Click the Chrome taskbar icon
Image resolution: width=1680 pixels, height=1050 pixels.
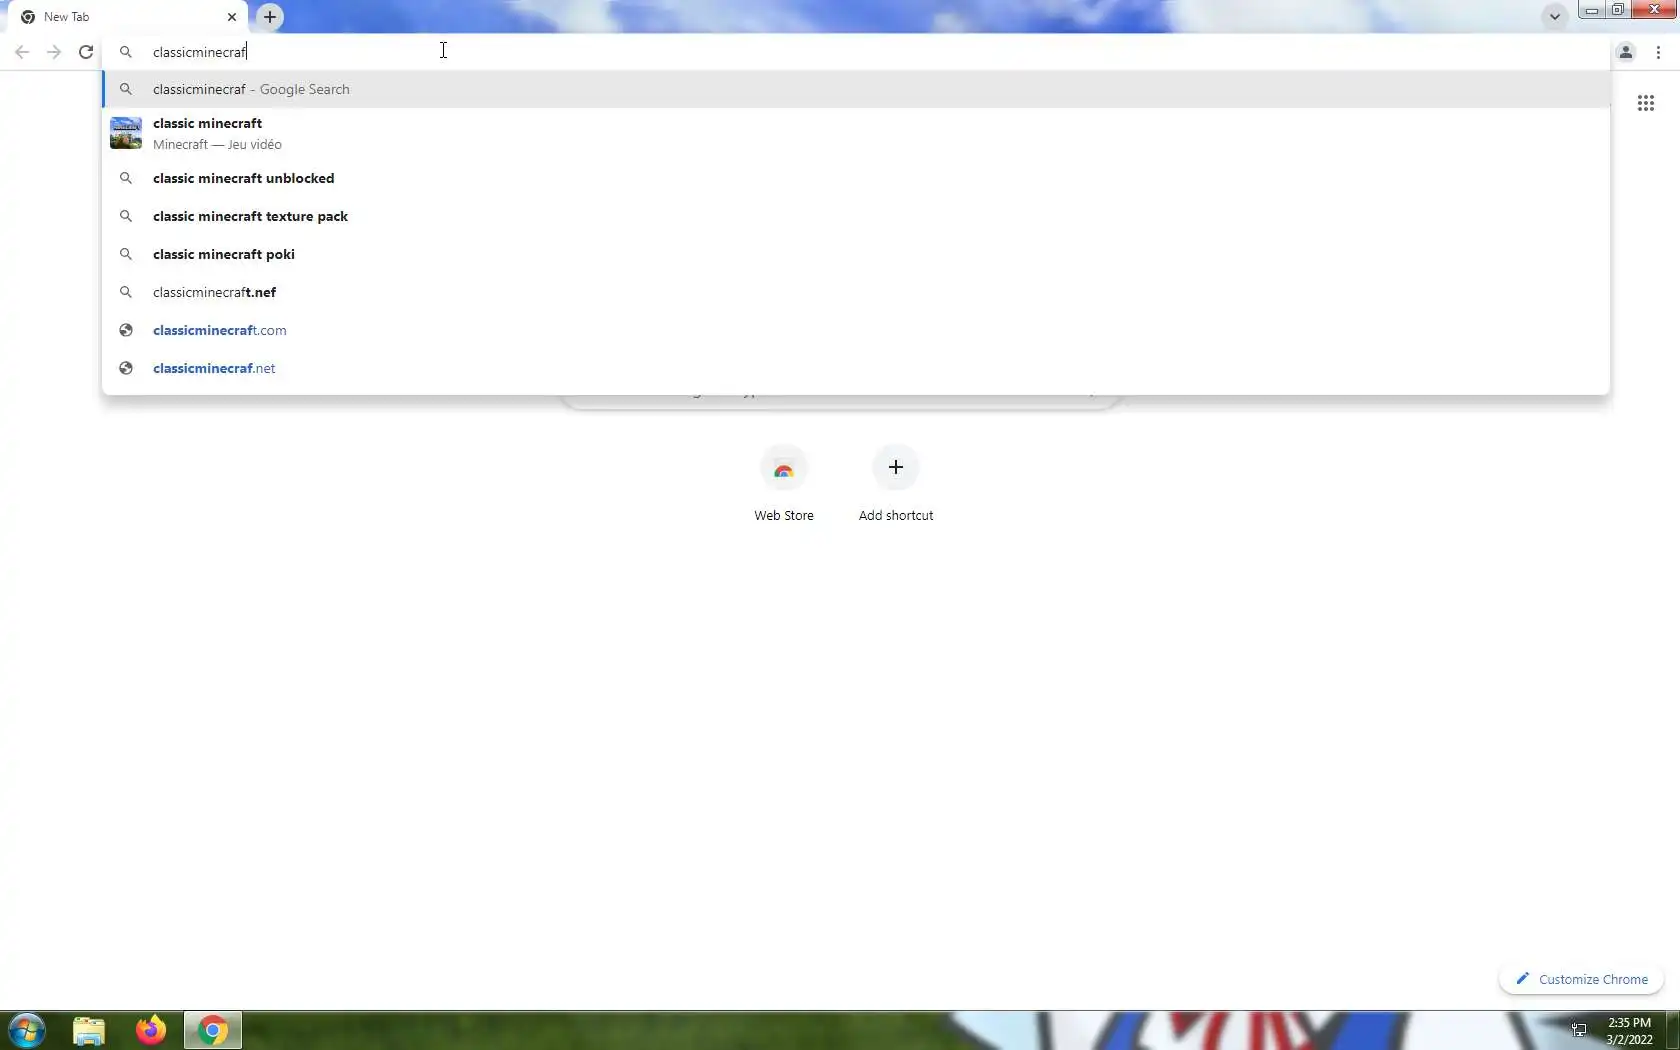pyautogui.click(x=212, y=1030)
